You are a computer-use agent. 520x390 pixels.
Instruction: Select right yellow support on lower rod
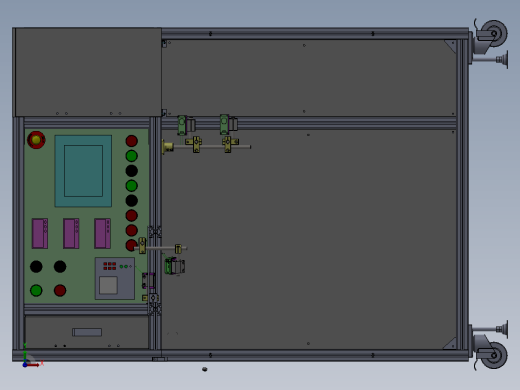[x=178, y=249]
